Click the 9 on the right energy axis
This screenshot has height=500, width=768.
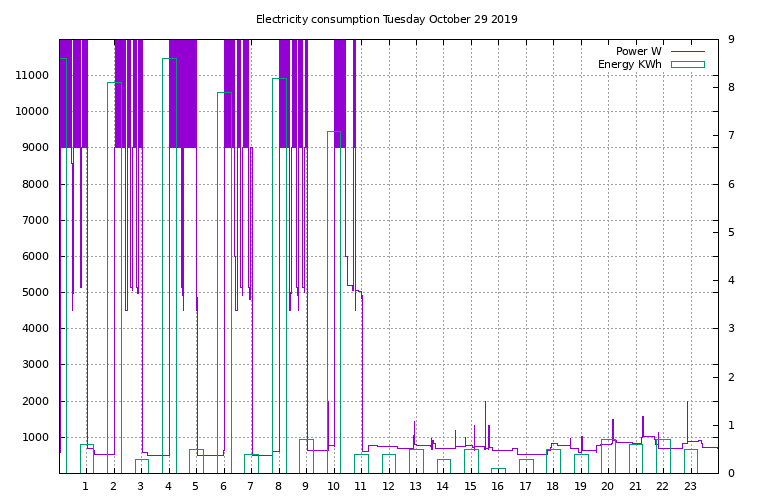[x=731, y=39]
